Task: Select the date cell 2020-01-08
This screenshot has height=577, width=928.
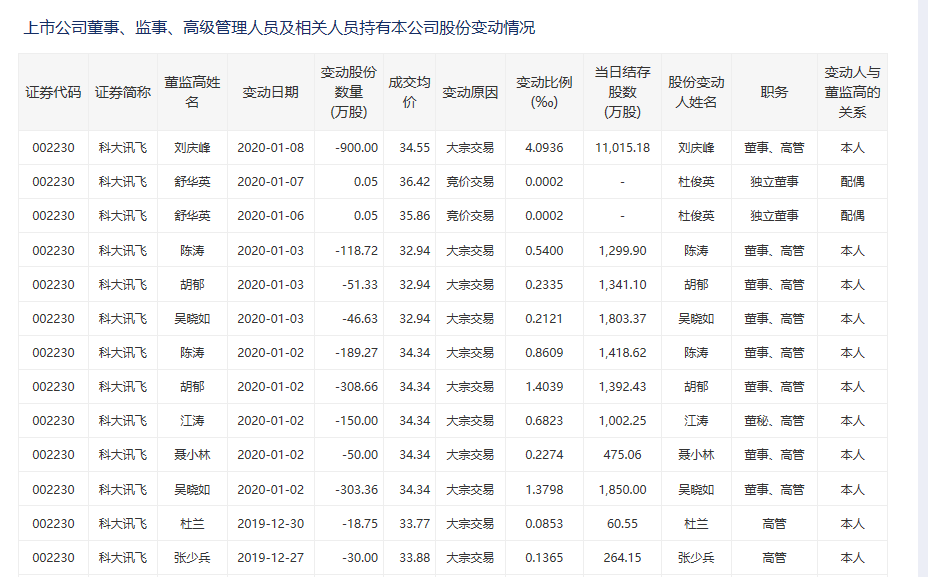Action: pos(270,147)
